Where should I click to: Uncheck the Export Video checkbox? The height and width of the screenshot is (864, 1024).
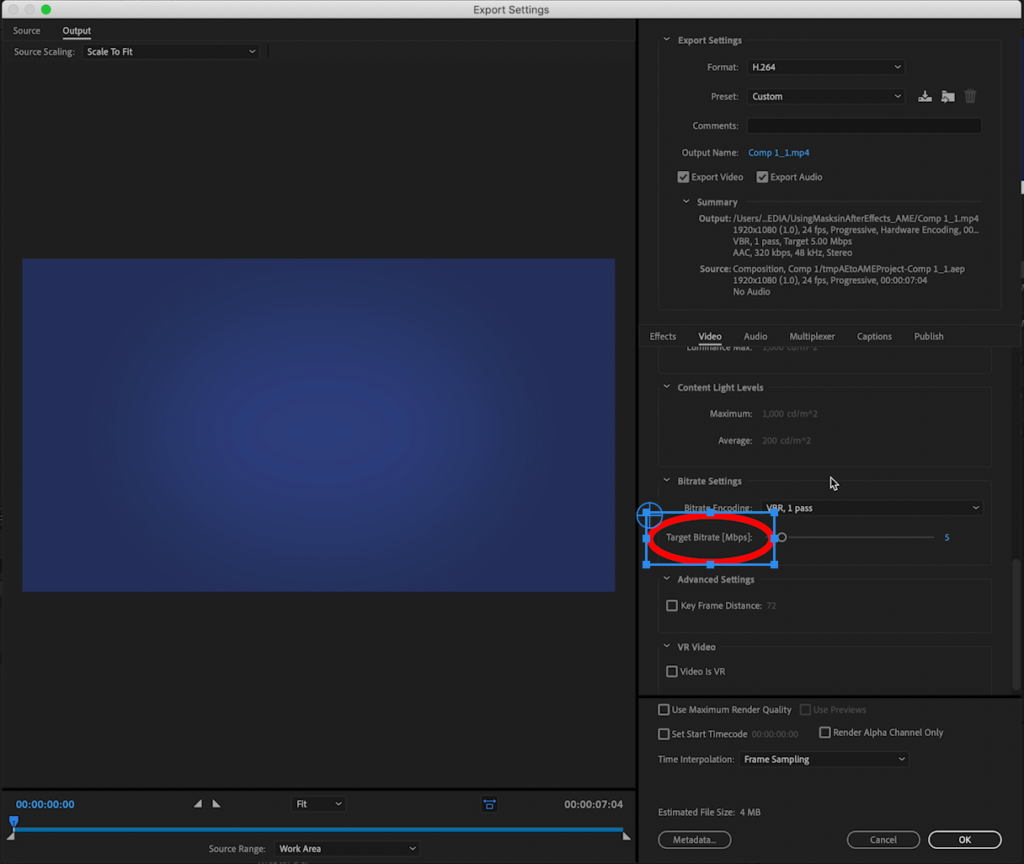coord(683,177)
